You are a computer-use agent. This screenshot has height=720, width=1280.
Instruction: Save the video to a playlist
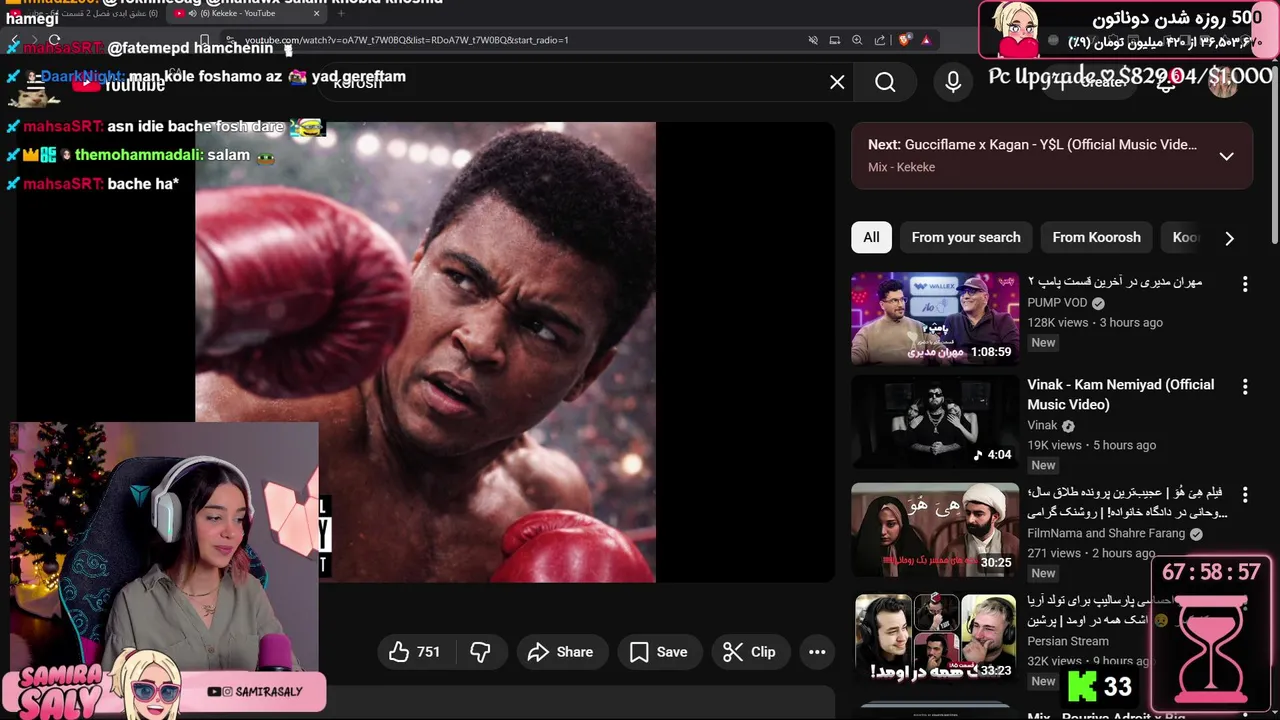(x=658, y=652)
